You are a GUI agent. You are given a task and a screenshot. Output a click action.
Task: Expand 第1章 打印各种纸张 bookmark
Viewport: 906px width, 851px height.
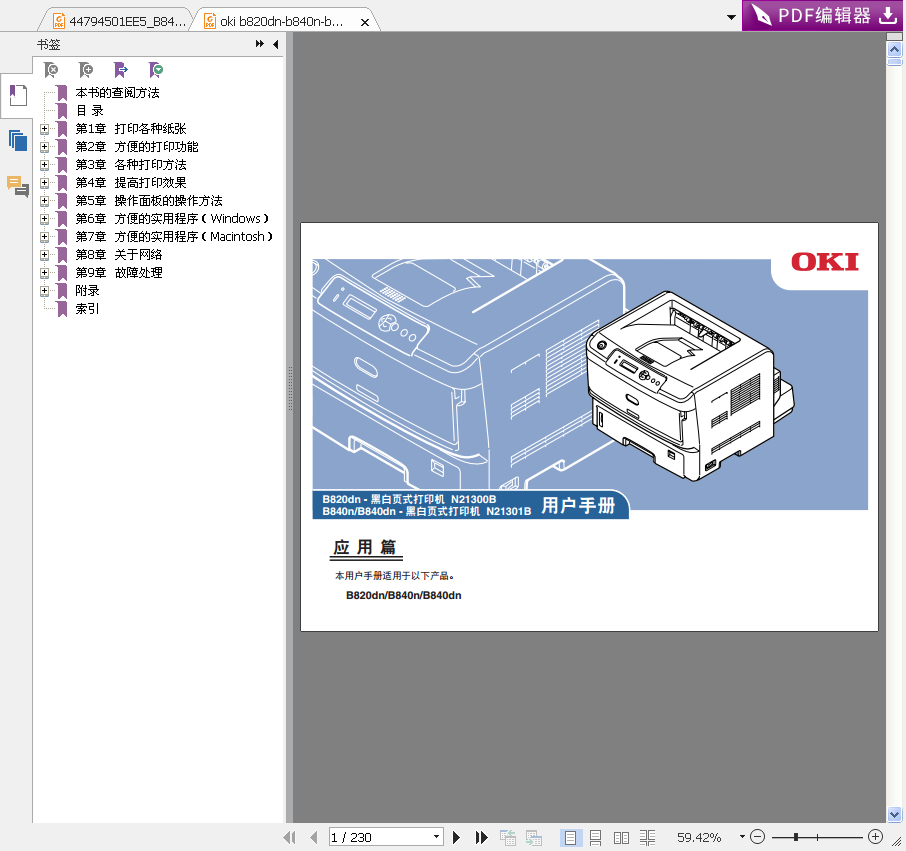(44, 129)
